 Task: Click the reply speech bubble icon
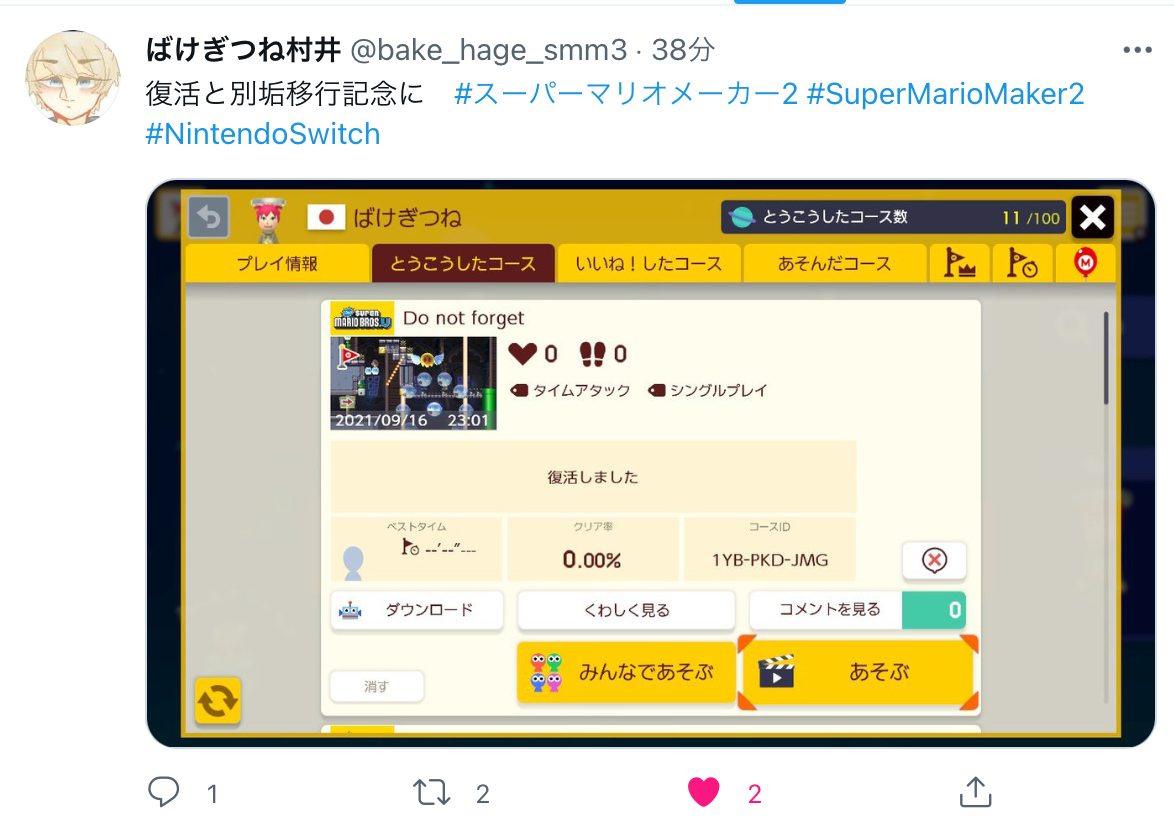click(163, 792)
